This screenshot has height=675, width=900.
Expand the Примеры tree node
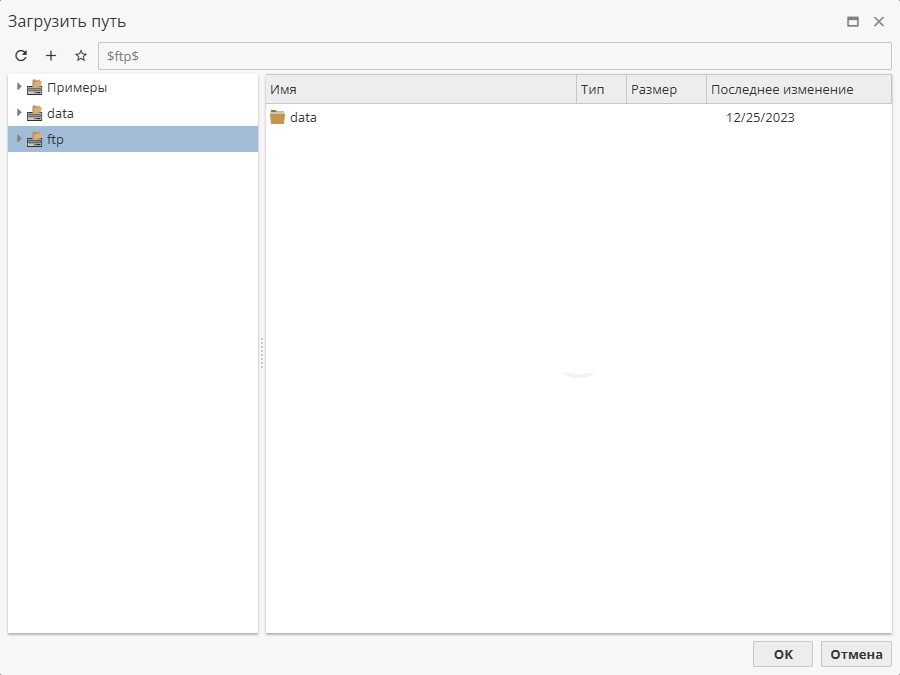point(17,87)
